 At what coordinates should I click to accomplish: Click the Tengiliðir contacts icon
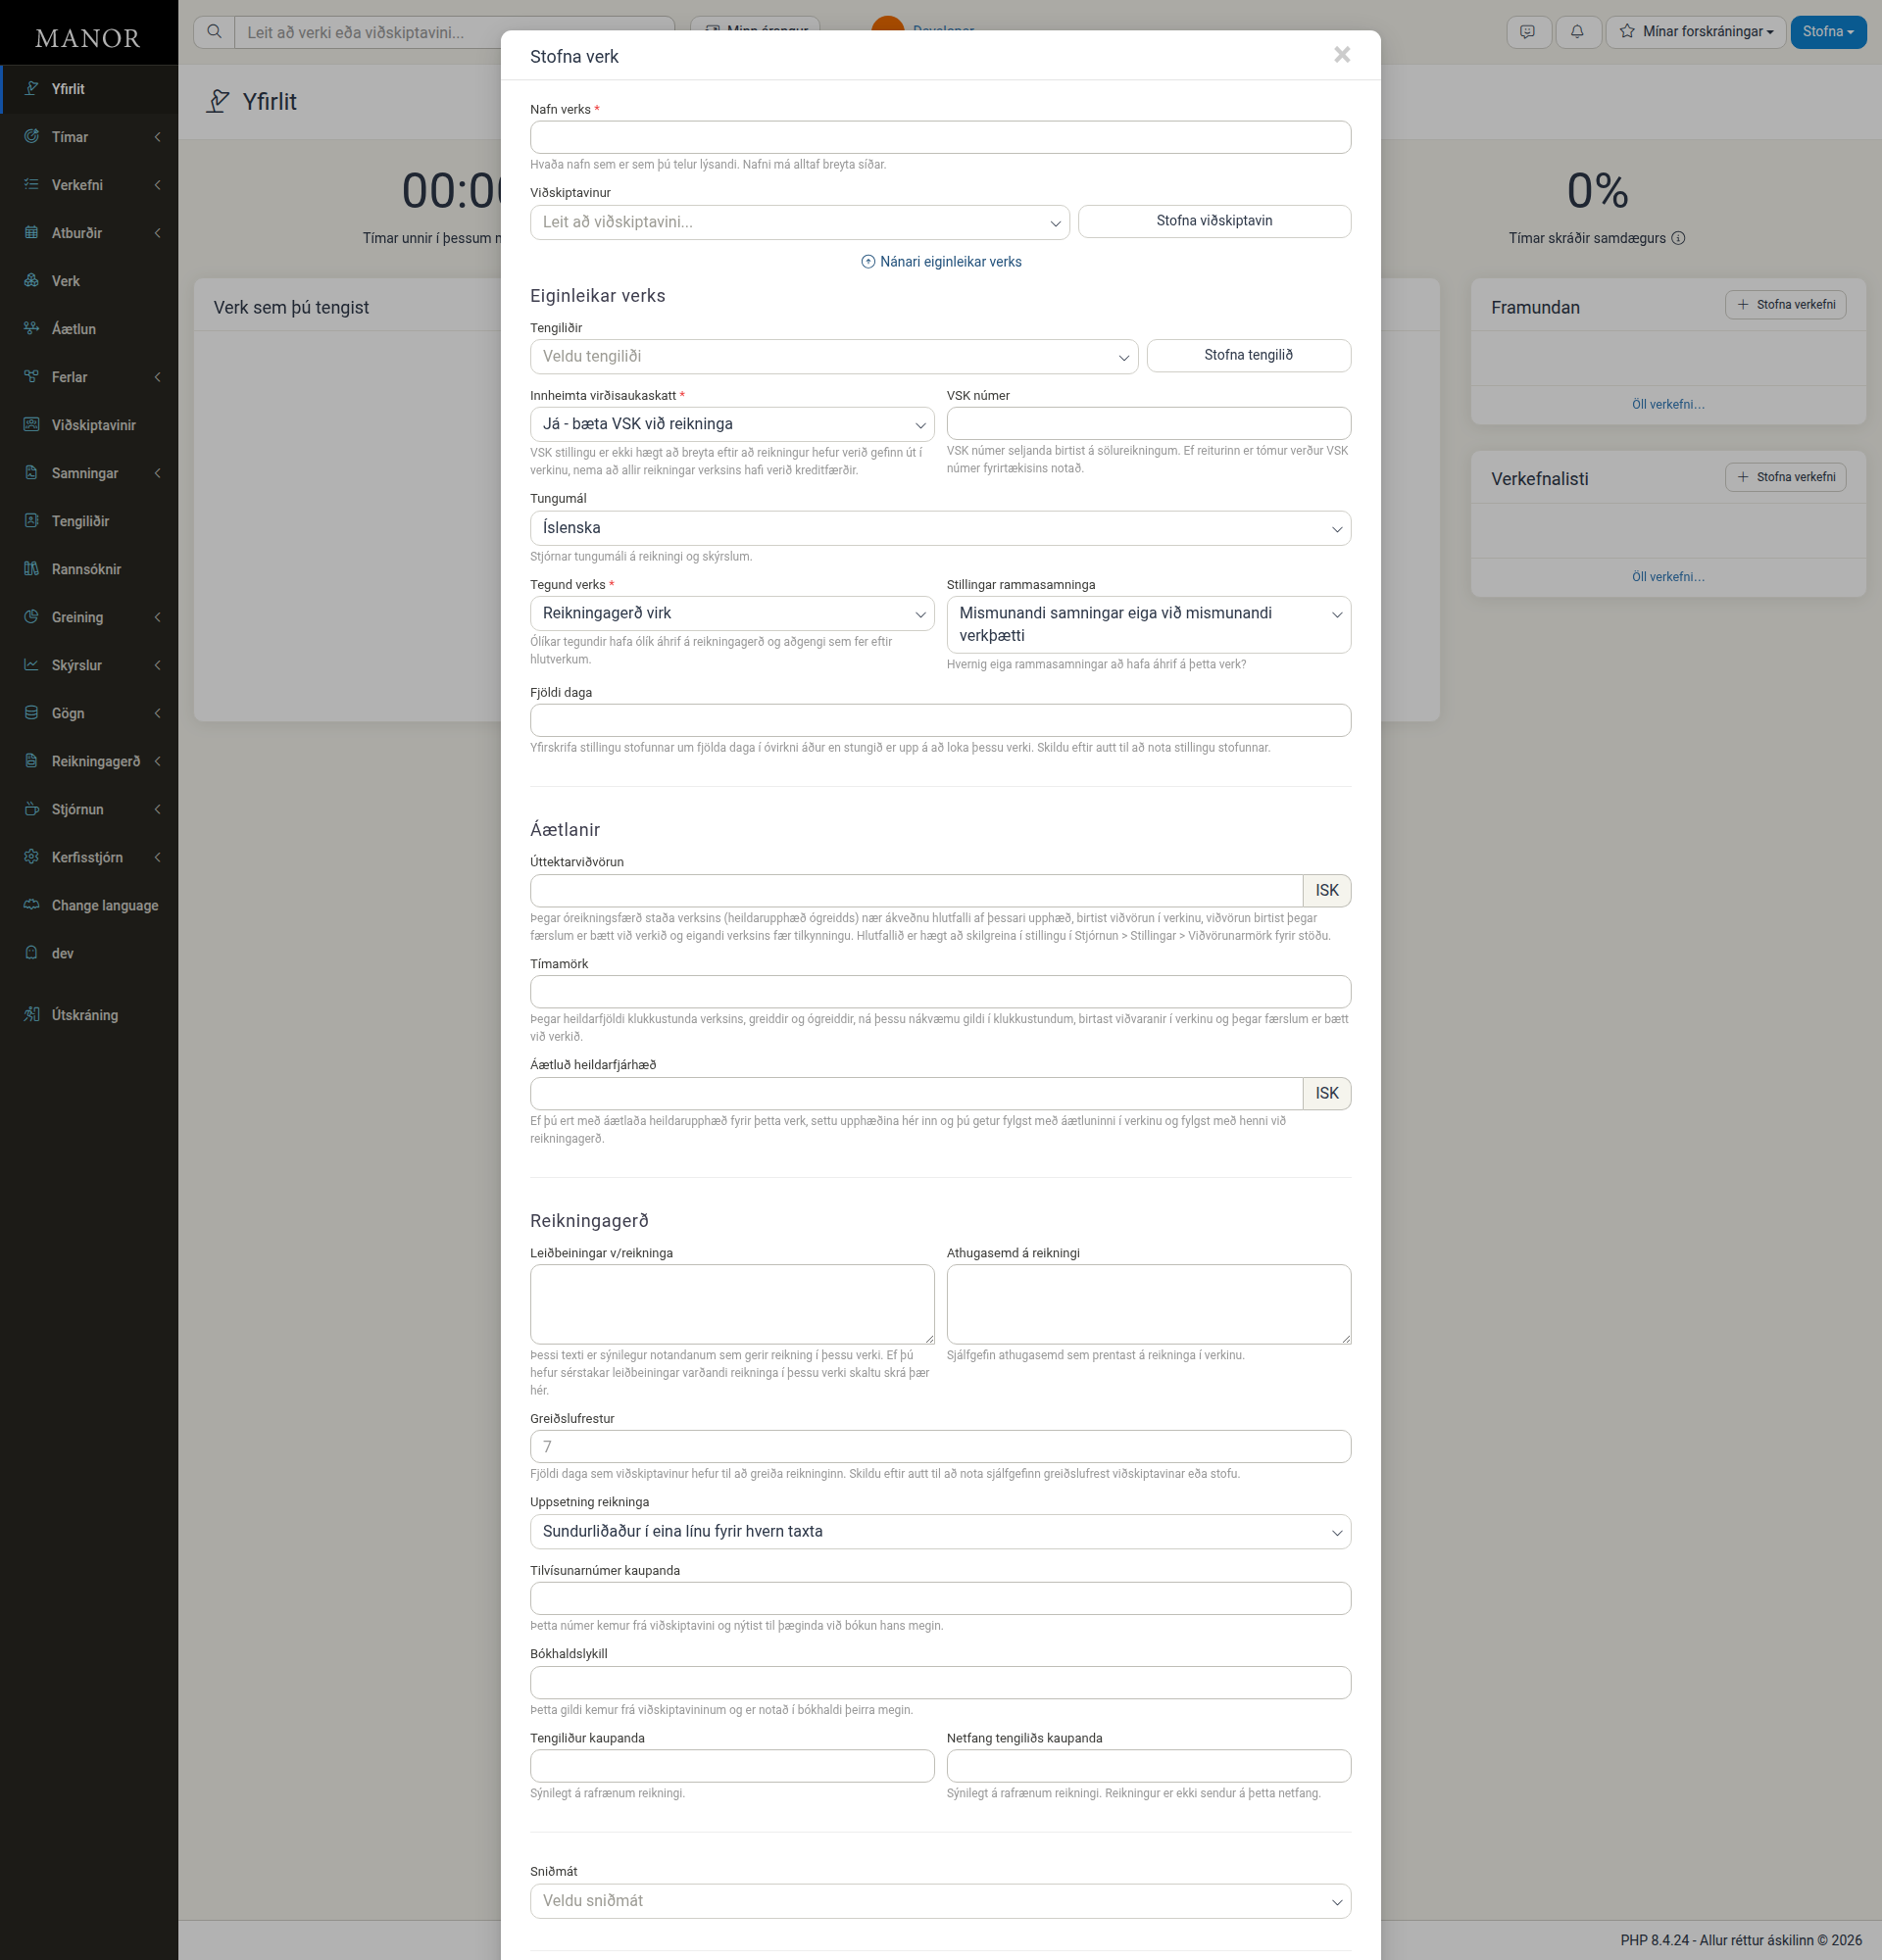(32, 521)
